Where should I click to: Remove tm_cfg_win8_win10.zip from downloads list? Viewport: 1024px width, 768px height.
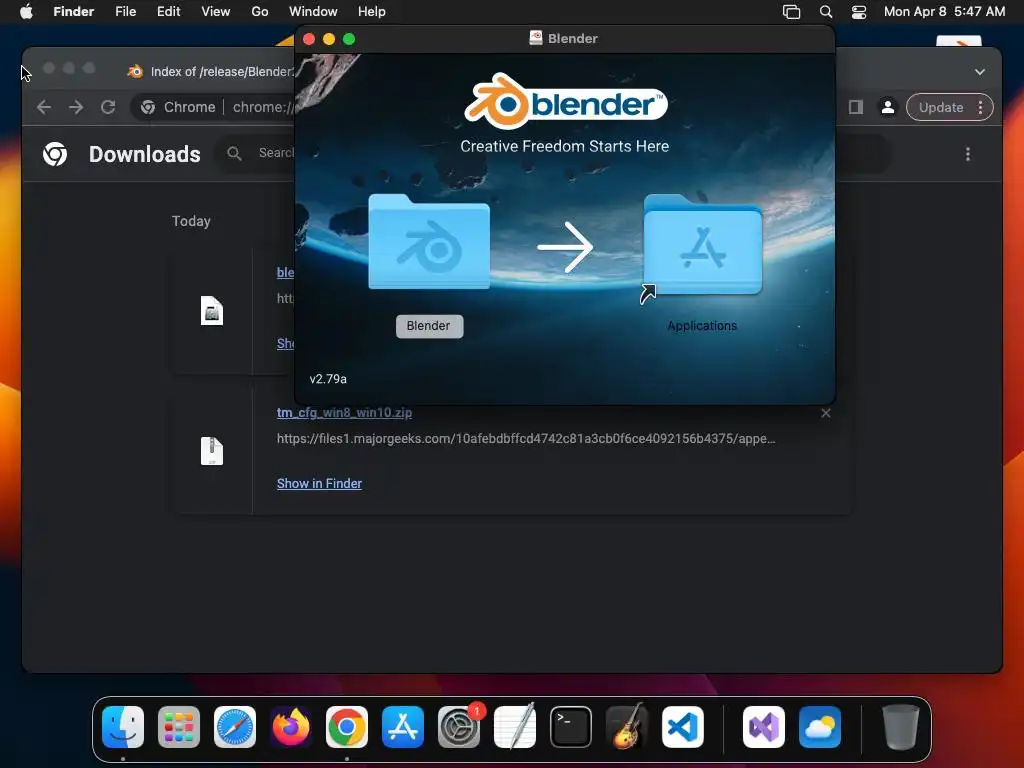pos(825,413)
